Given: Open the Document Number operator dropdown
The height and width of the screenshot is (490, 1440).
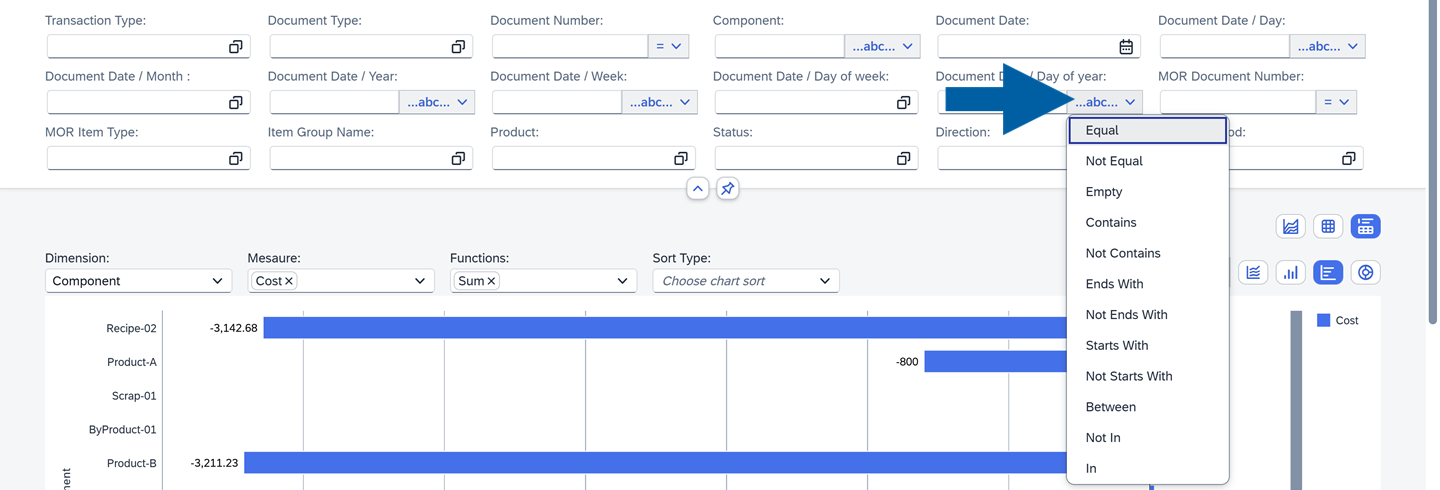Looking at the screenshot, I should coord(668,47).
